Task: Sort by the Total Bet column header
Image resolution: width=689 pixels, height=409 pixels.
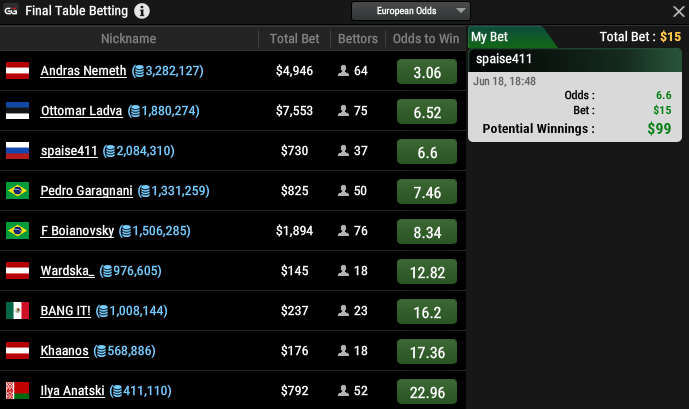Action: 295,39
